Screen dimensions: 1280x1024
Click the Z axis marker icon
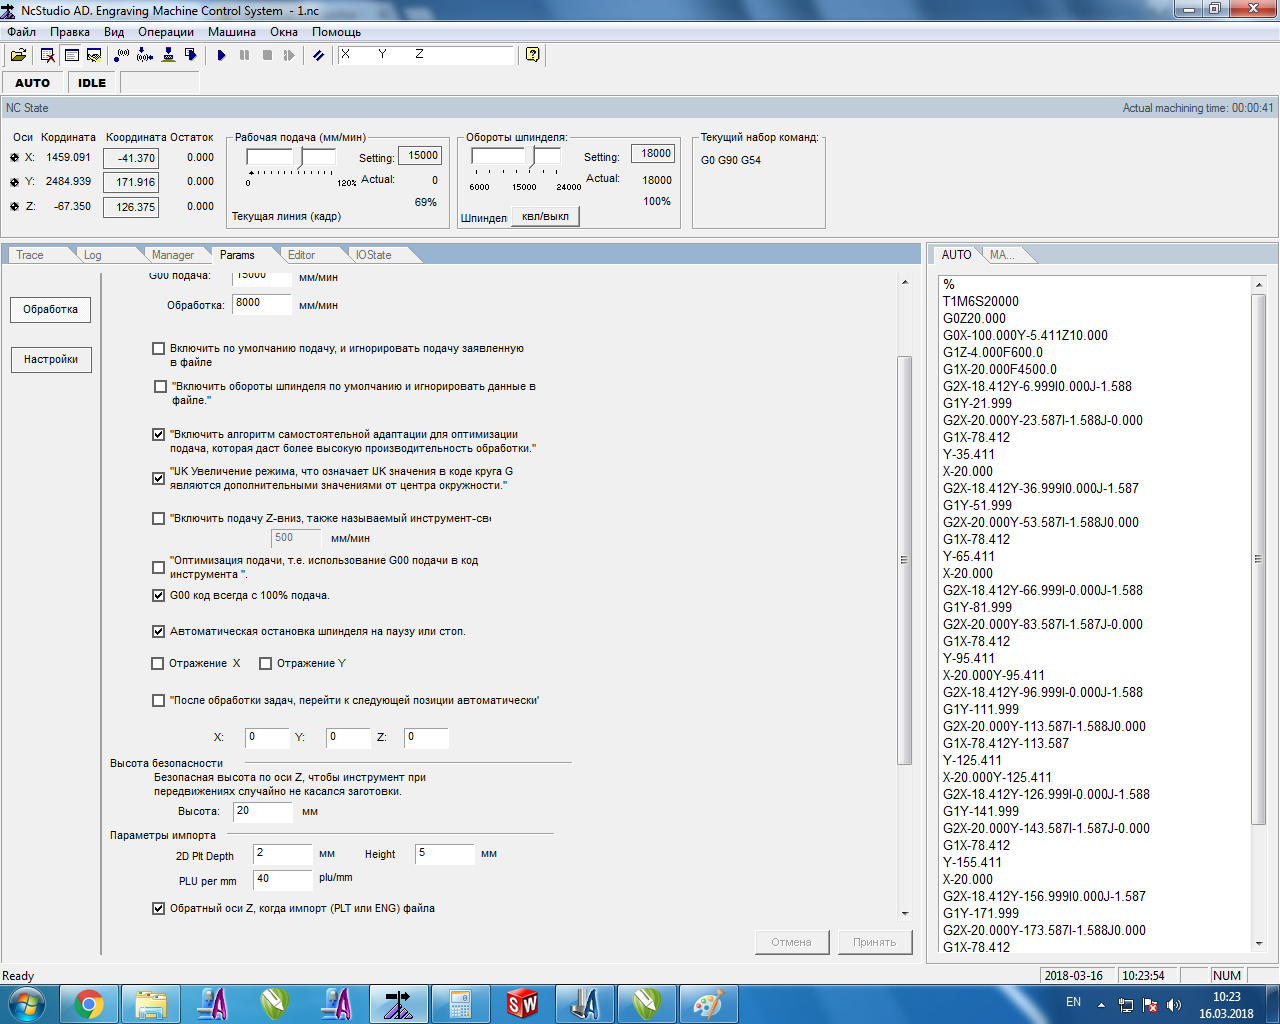click(14, 207)
